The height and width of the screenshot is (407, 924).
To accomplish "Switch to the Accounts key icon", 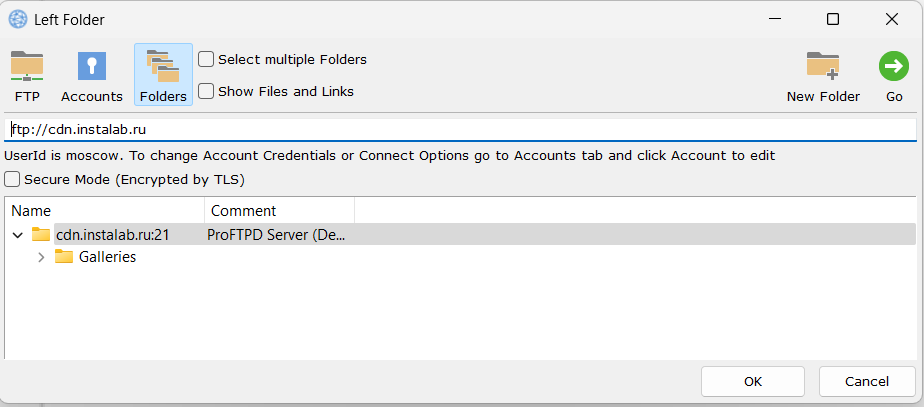I will [x=92, y=66].
